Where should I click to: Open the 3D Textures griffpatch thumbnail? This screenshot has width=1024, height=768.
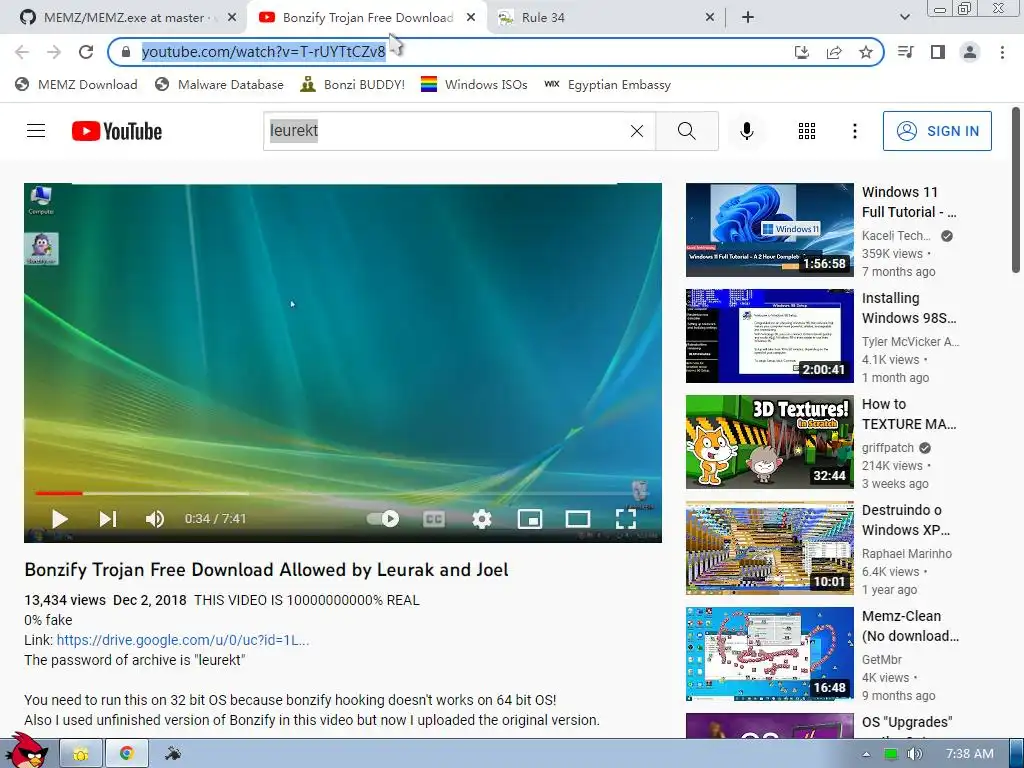point(769,442)
